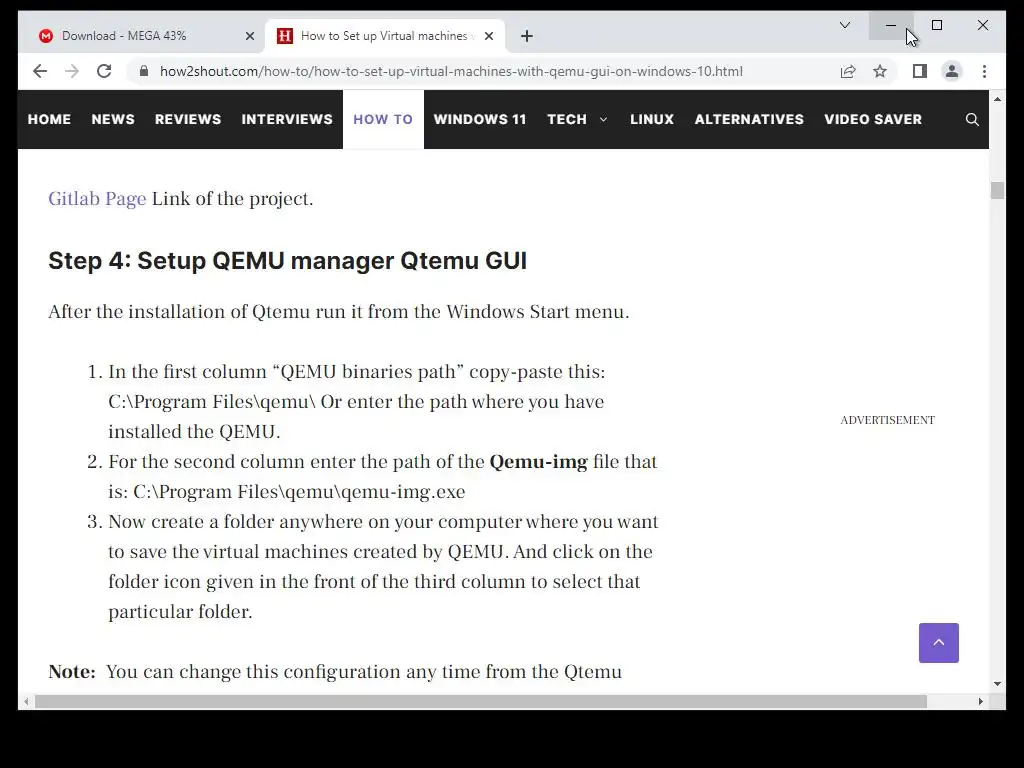The image size is (1024, 768).
Task: Open the LINUX menu item
Action: (x=652, y=120)
